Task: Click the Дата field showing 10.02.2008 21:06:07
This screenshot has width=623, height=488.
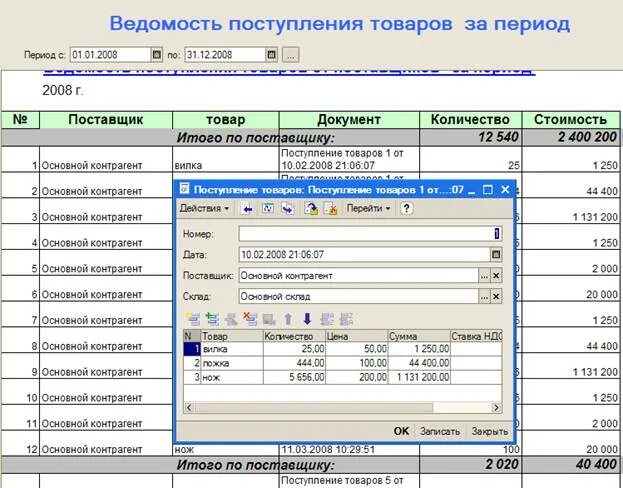Action: point(364,254)
